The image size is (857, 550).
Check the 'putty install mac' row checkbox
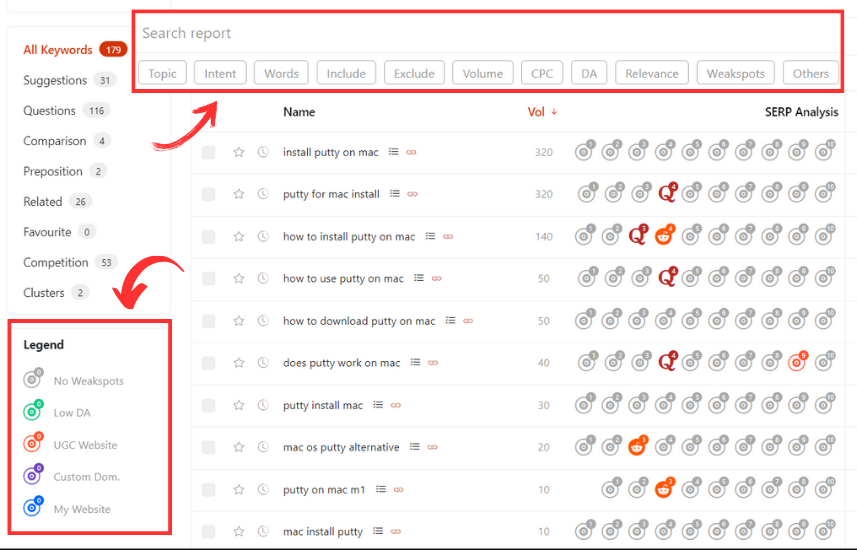[208, 405]
